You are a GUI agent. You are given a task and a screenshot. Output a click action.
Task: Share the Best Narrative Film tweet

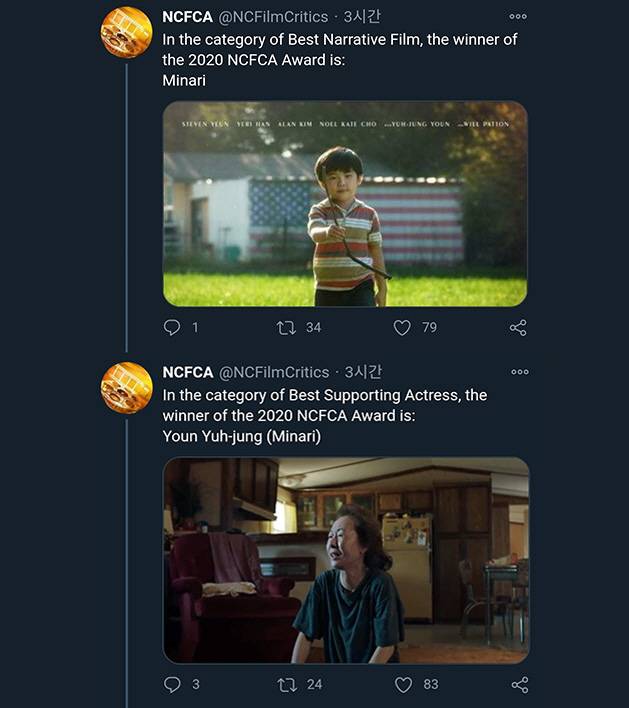(518, 327)
